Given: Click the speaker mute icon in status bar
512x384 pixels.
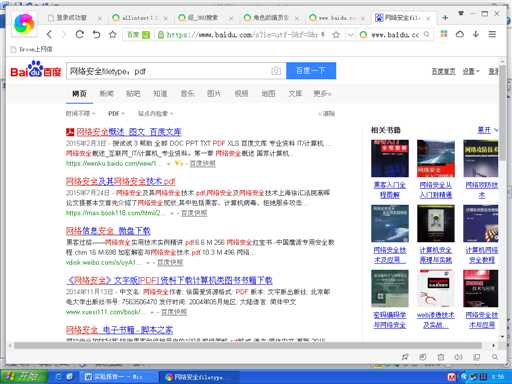Looking at the screenshot, I should click(x=459, y=357).
